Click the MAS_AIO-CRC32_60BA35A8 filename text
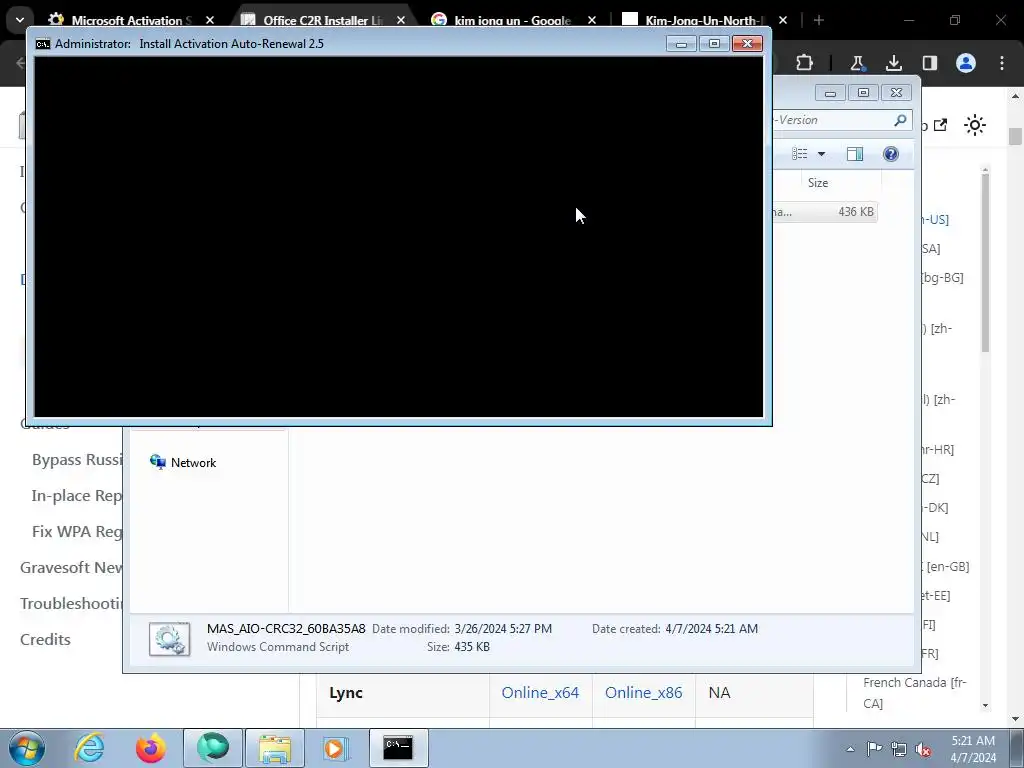Image resolution: width=1024 pixels, height=768 pixels. (x=286, y=629)
